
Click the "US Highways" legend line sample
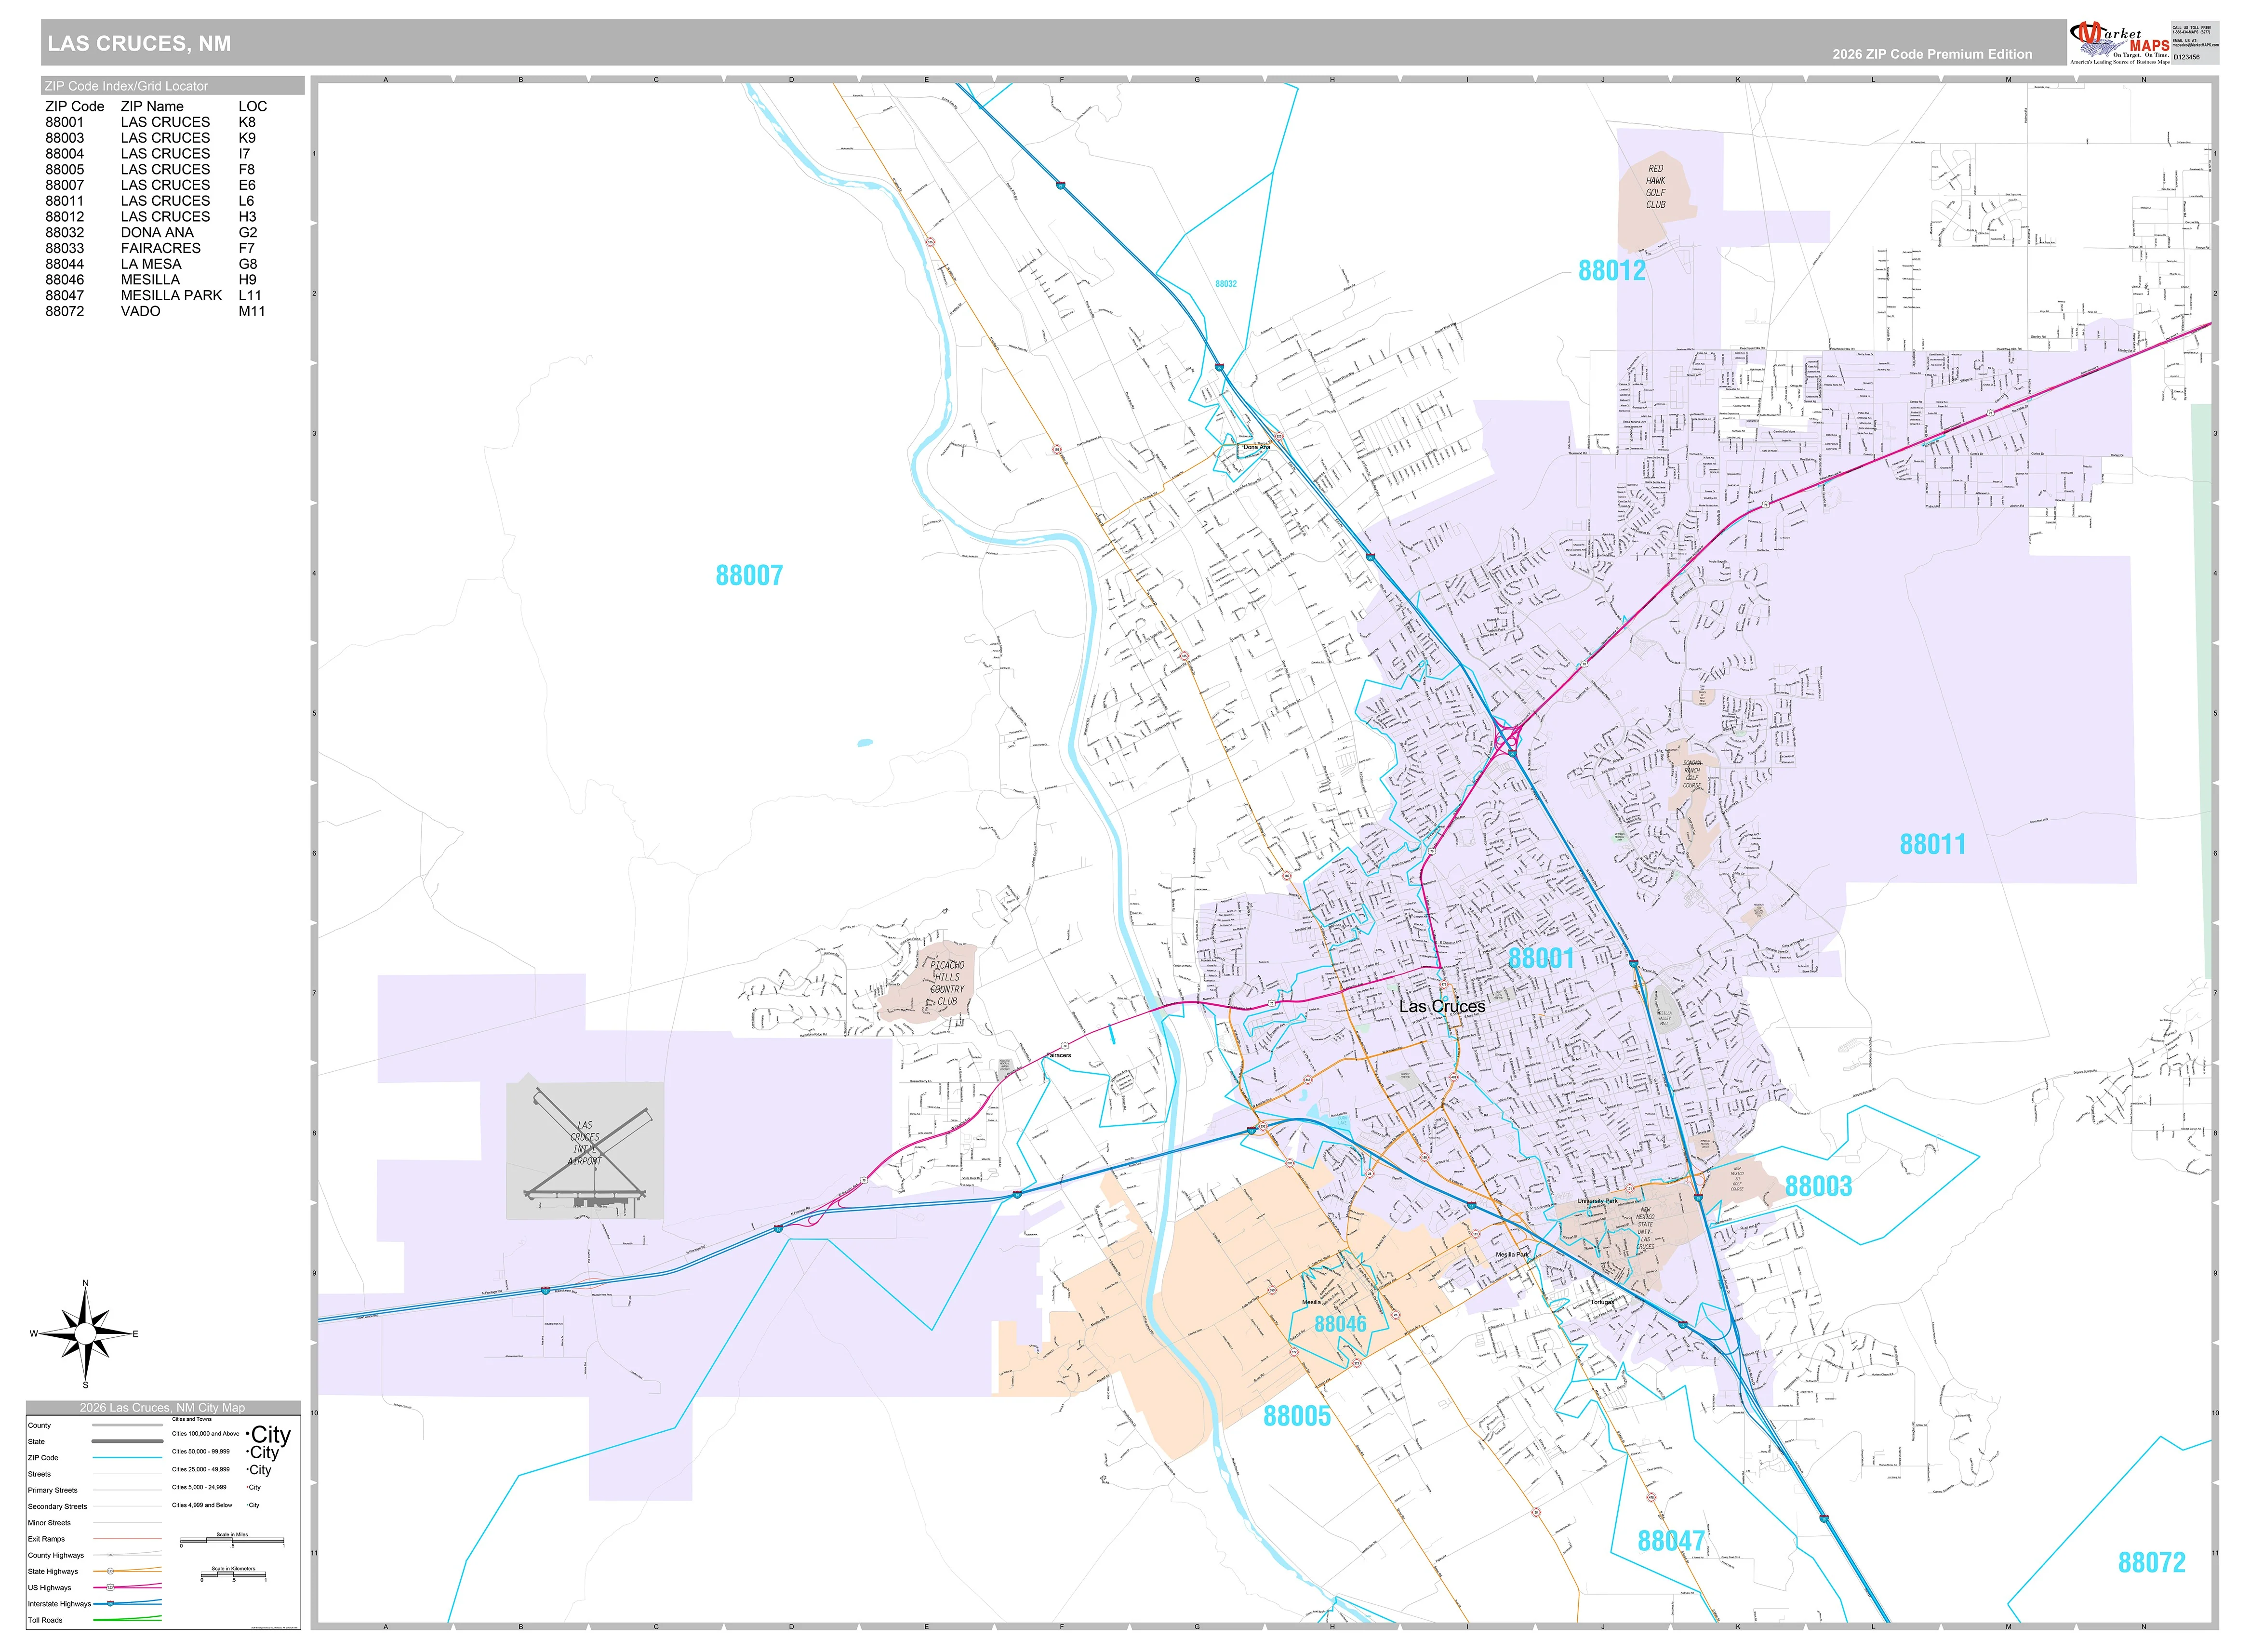pos(127,1587)
